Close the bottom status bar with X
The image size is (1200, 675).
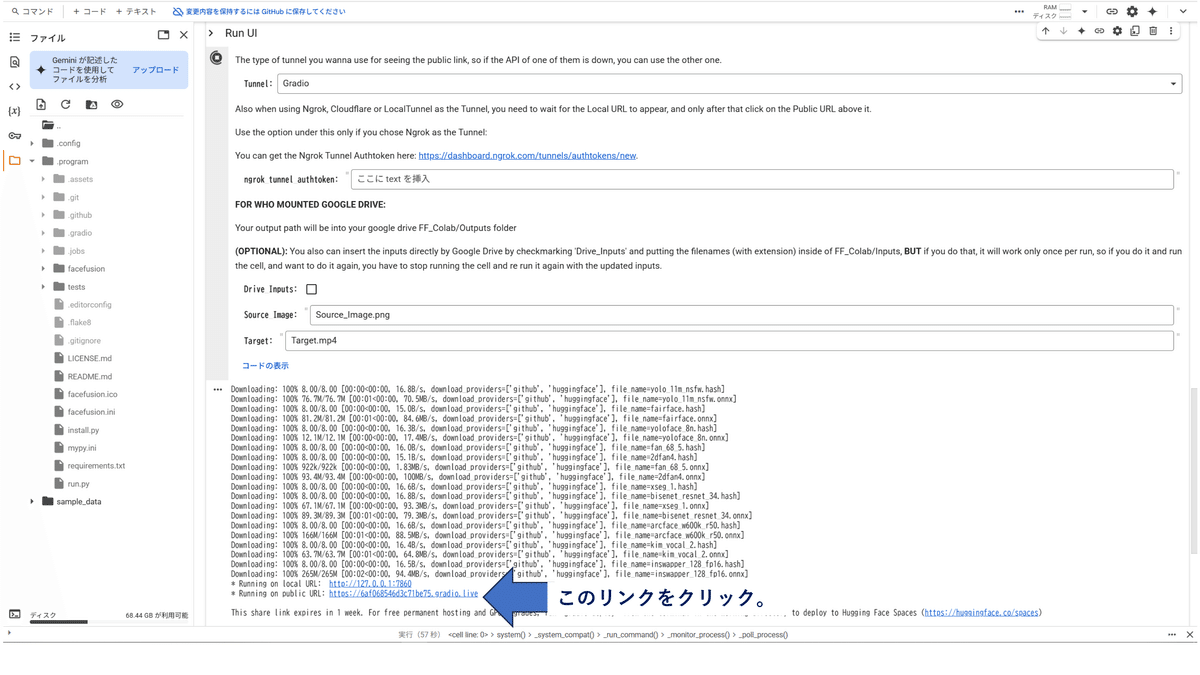[1190, 635]
